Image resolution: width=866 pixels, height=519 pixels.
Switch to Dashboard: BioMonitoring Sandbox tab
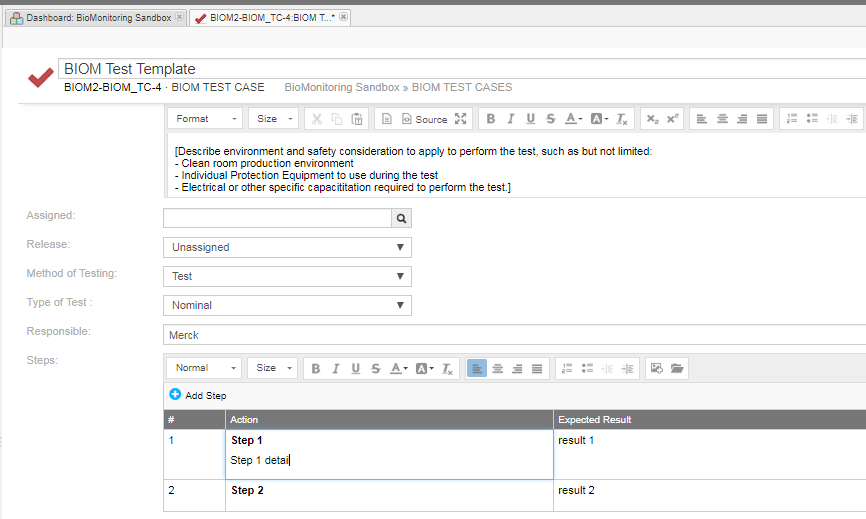[x=98, y=18]
